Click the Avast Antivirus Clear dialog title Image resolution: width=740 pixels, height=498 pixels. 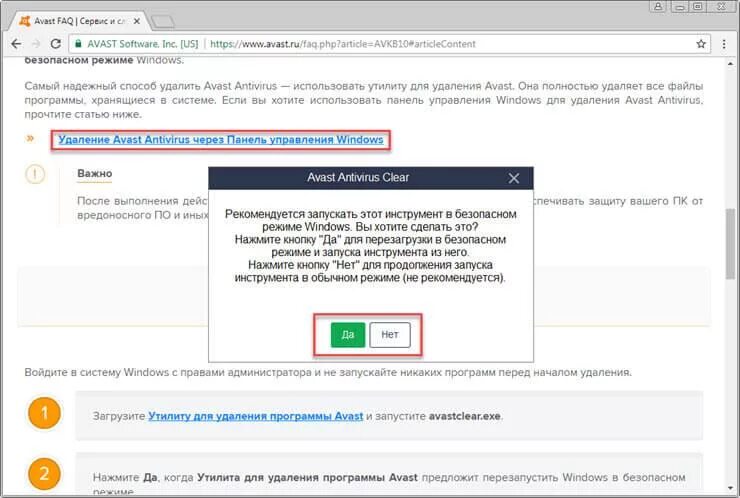[x=358, y=177]
